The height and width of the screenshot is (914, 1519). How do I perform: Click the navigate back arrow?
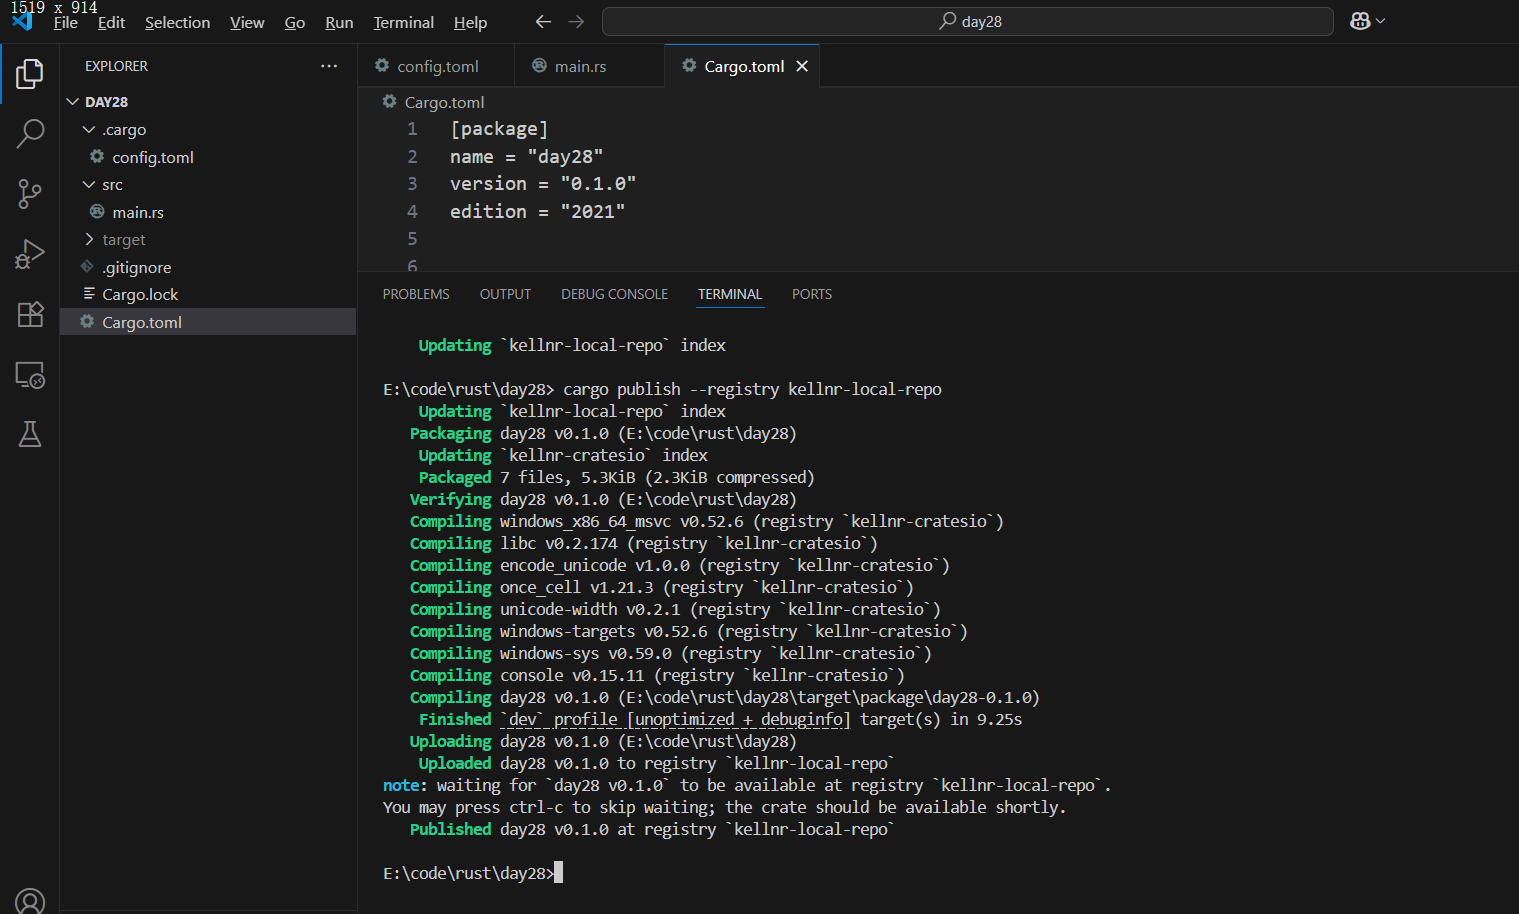pos(543,21)
